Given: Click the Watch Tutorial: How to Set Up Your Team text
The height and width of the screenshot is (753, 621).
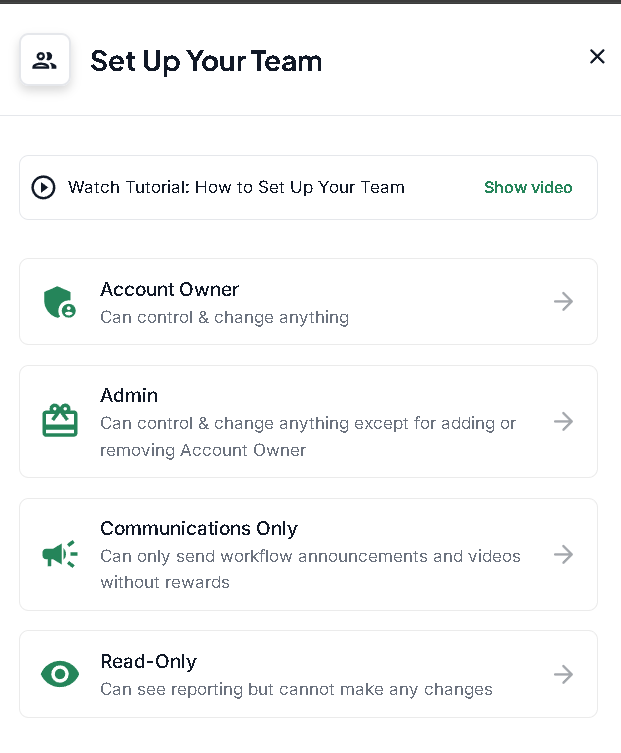Looking at the screenshot, I should [x=236, y=187].
